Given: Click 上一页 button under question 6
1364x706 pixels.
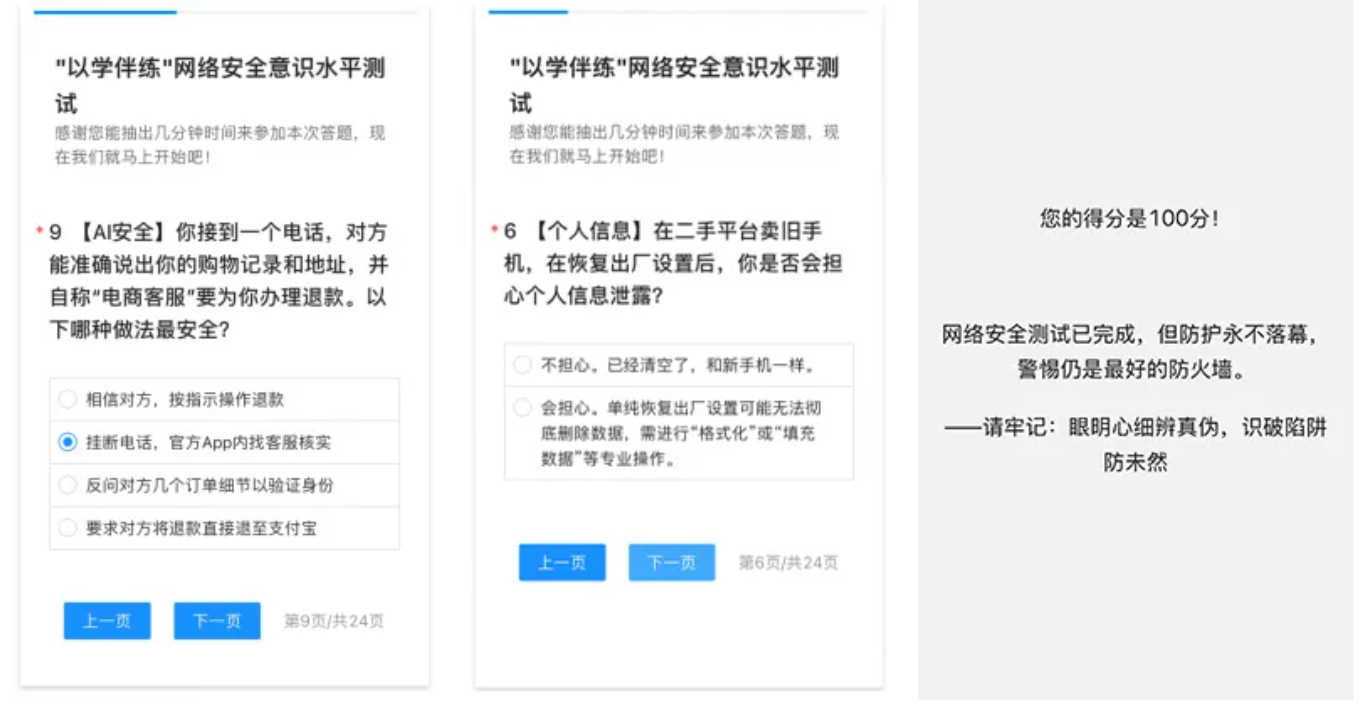Looking at the screenshot, I should [562, 562].
